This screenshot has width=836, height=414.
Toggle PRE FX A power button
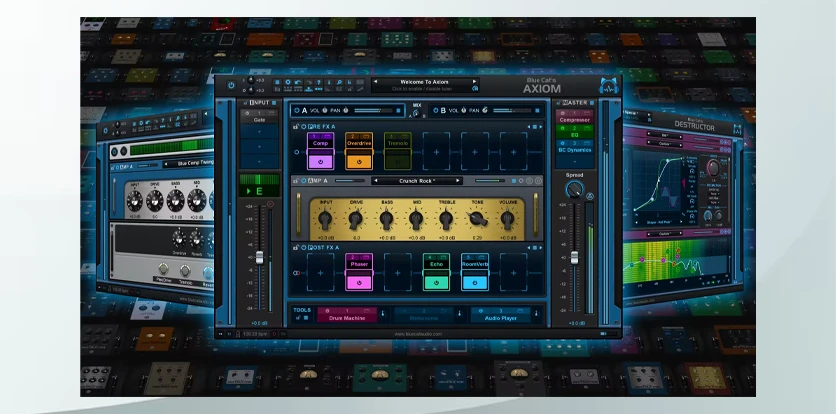[303, 126]
